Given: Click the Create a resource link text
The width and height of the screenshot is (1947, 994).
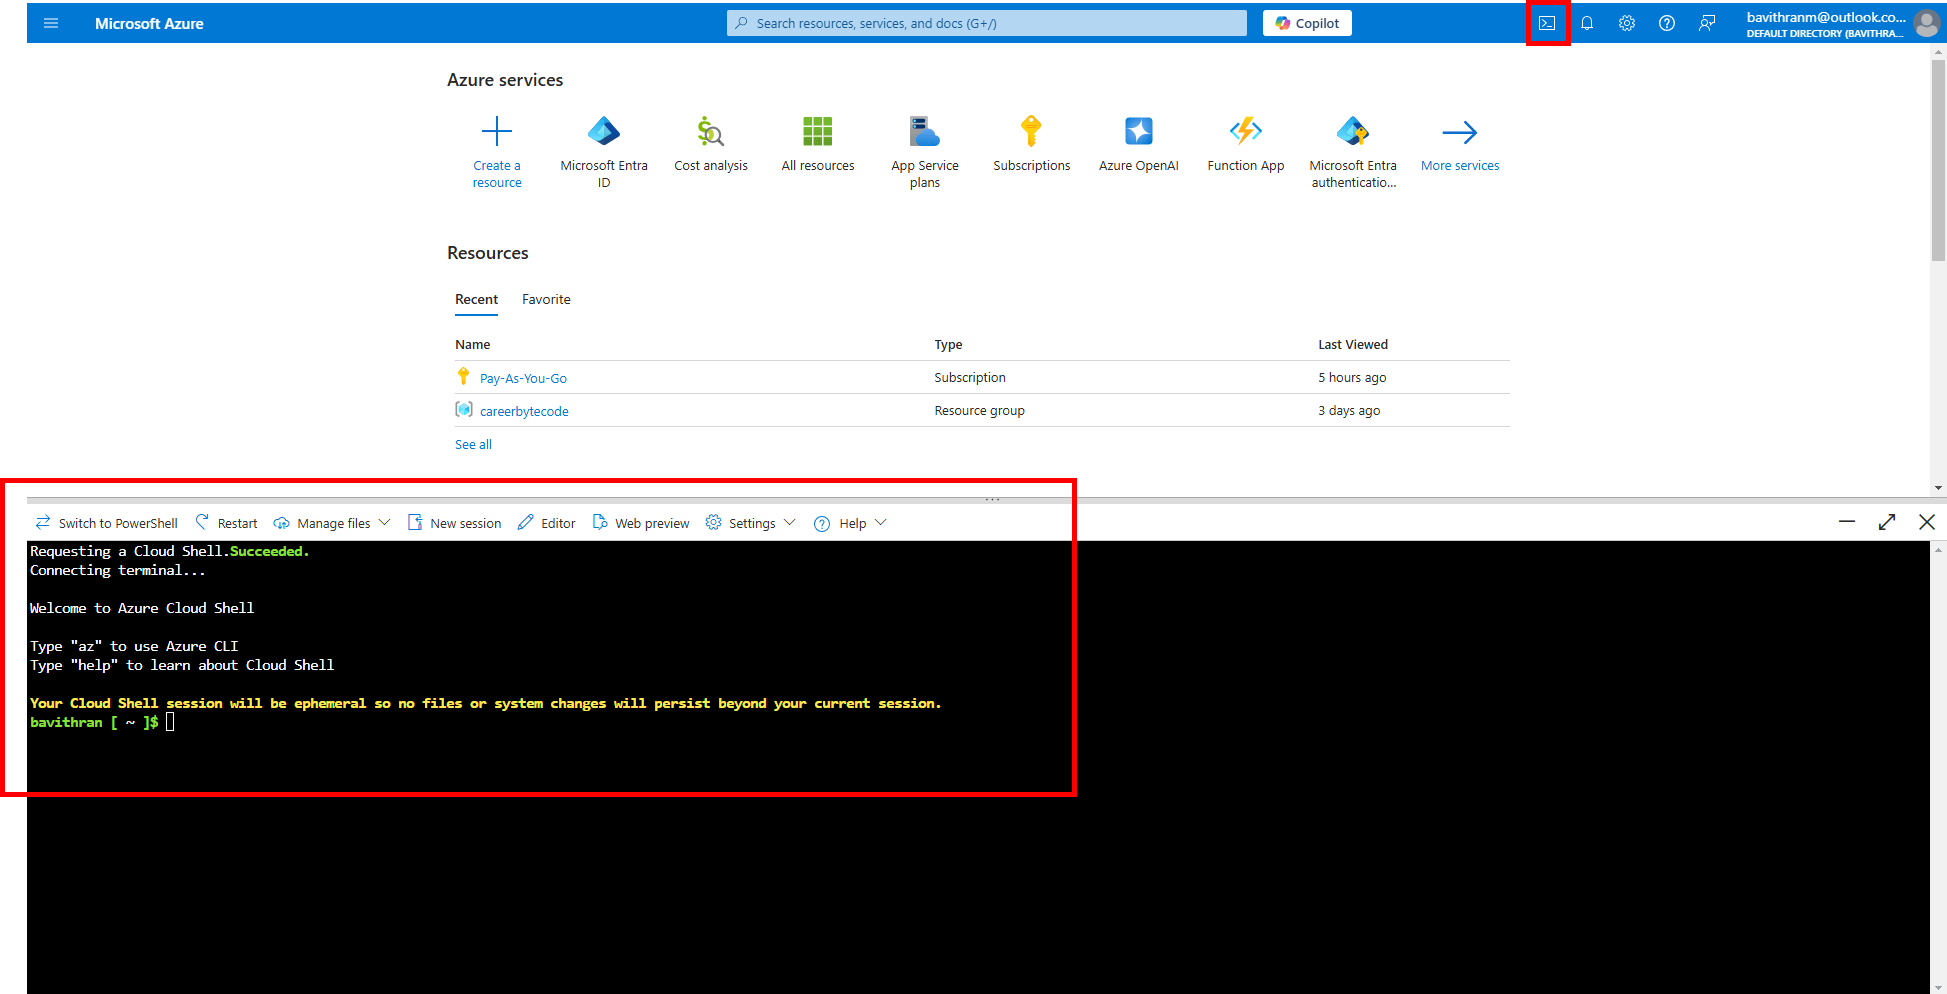Looking at the screenshot, I should 497,174.
